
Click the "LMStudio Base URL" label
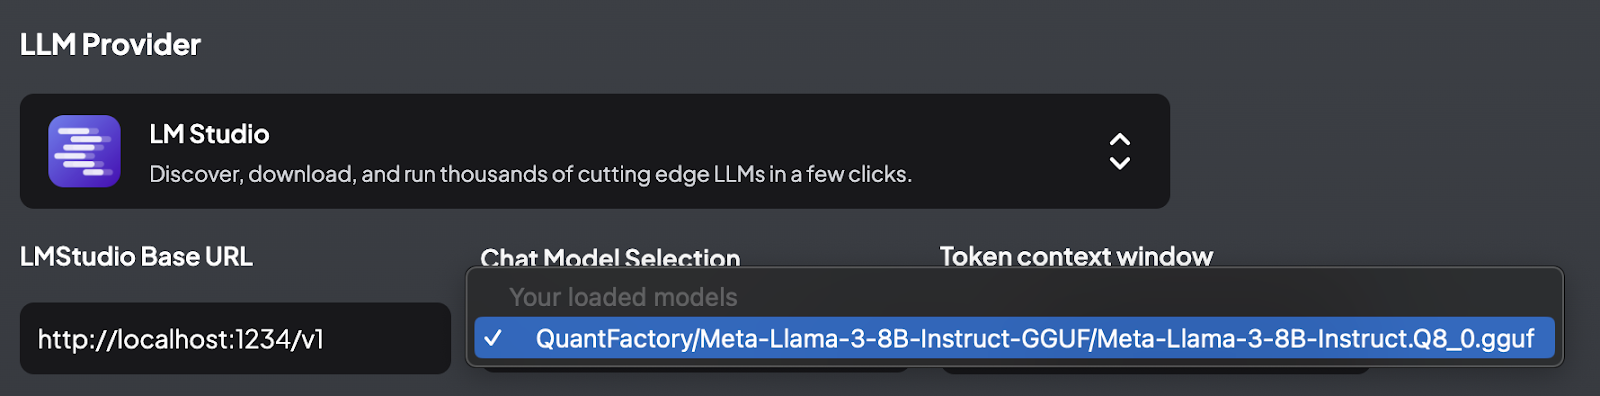pos(136,256)
